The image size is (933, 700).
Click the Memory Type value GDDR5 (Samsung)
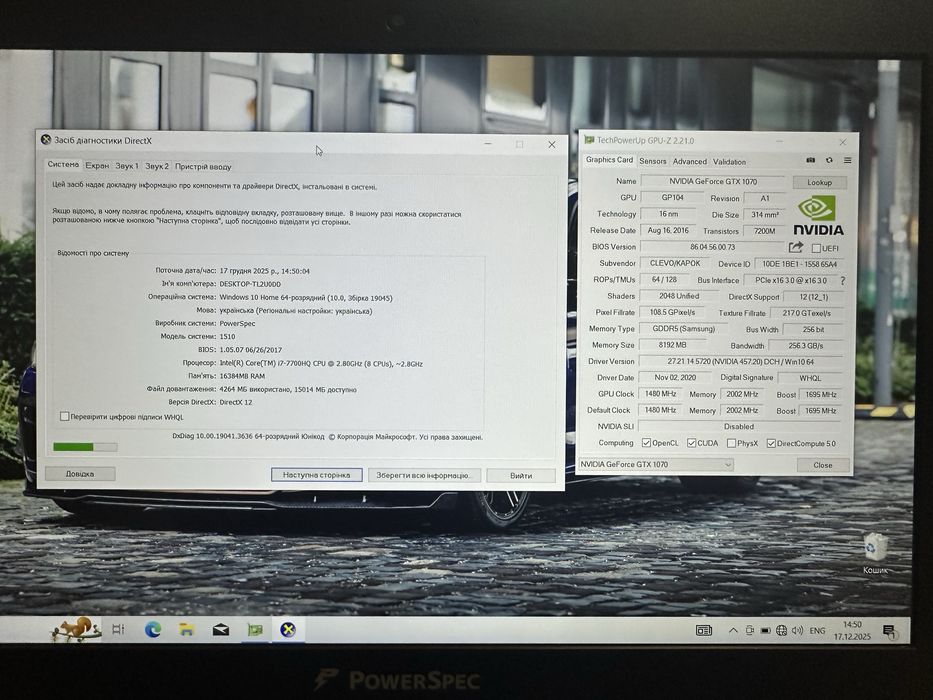(x=683, y=329)
